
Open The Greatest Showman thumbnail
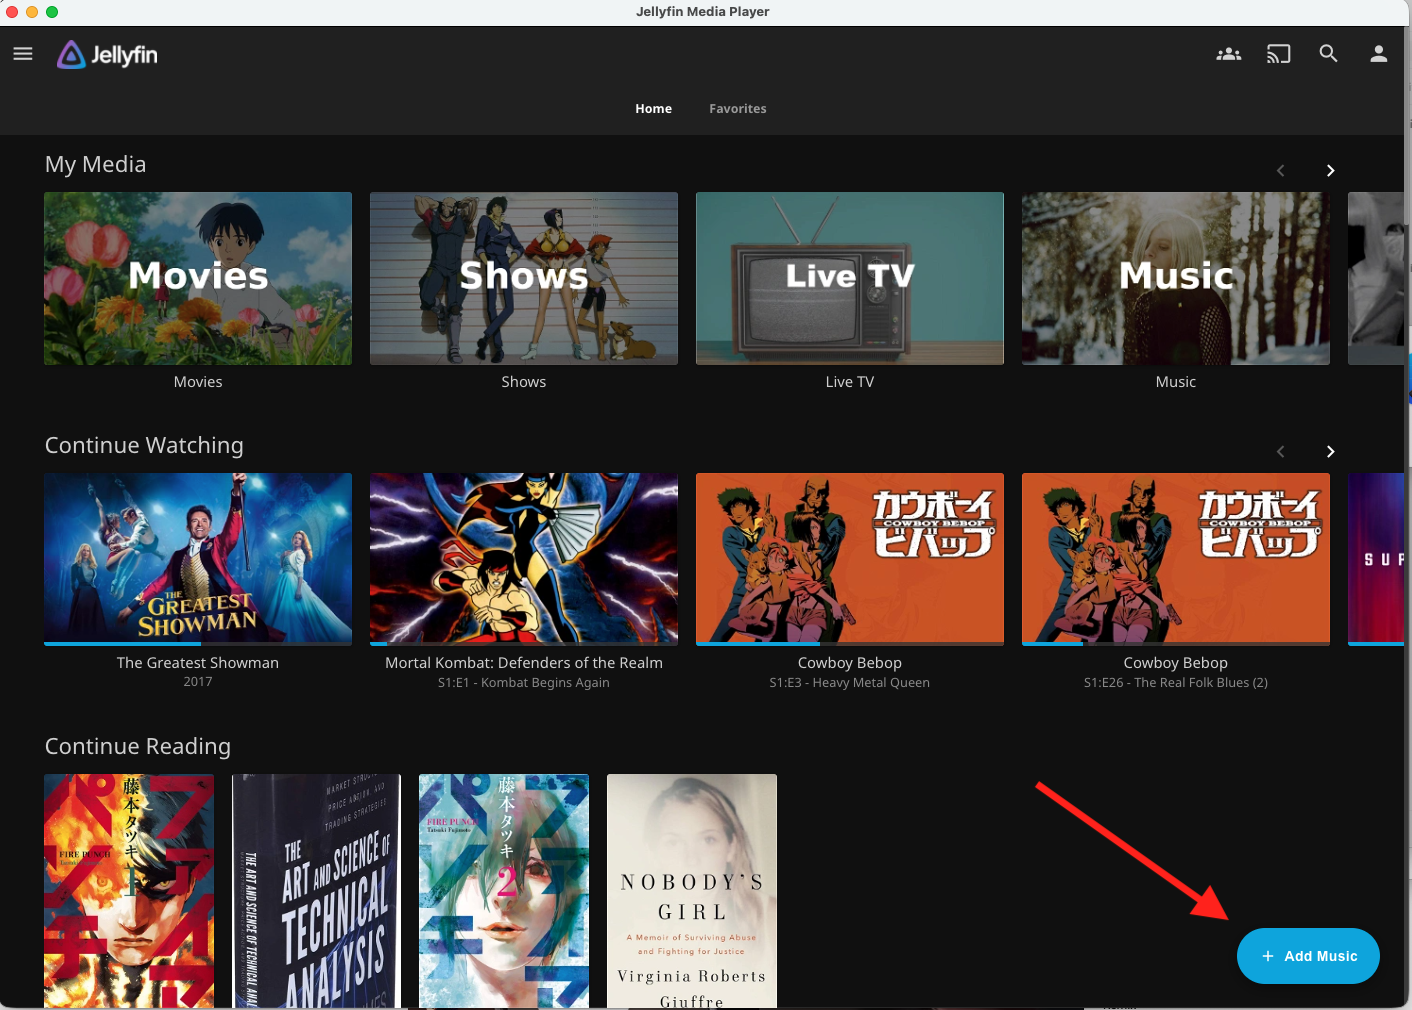198,557
